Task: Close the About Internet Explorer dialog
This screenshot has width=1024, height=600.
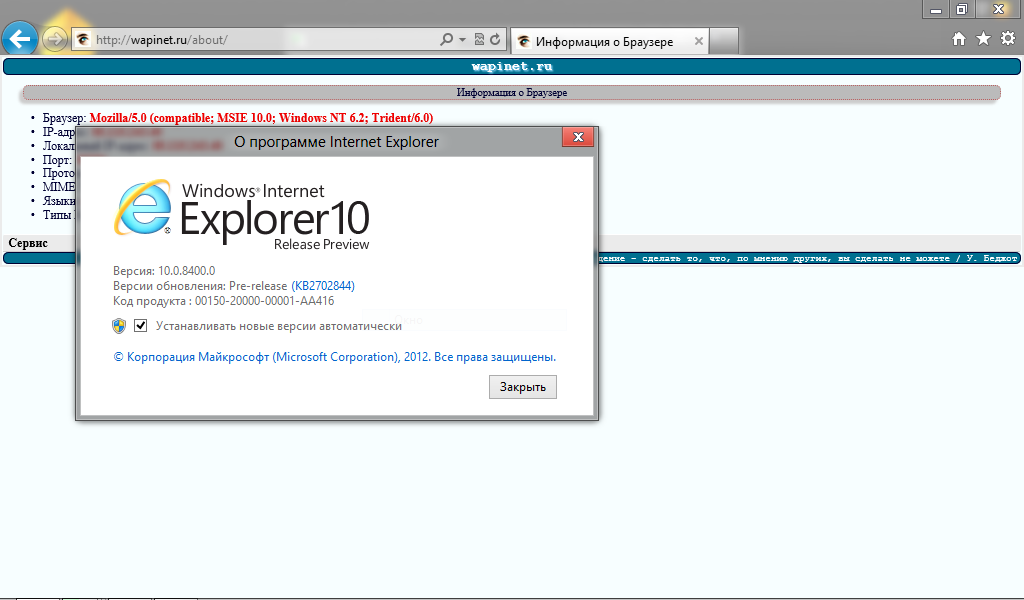Action: 522,387
